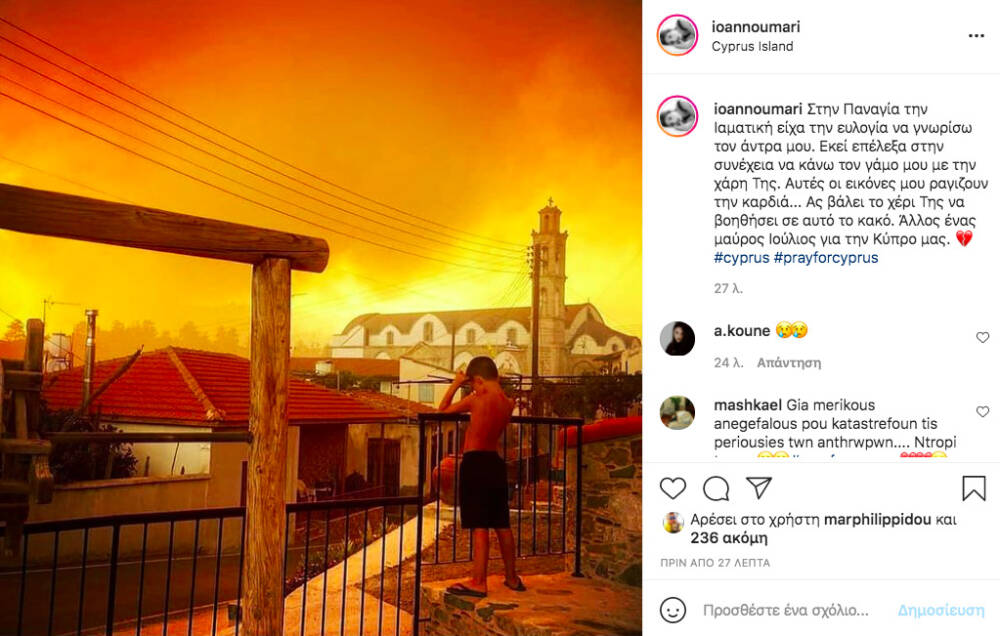Share post via paper plane icon
The height and width of the screenshot is (636, 1000).
tap(759, 488)
